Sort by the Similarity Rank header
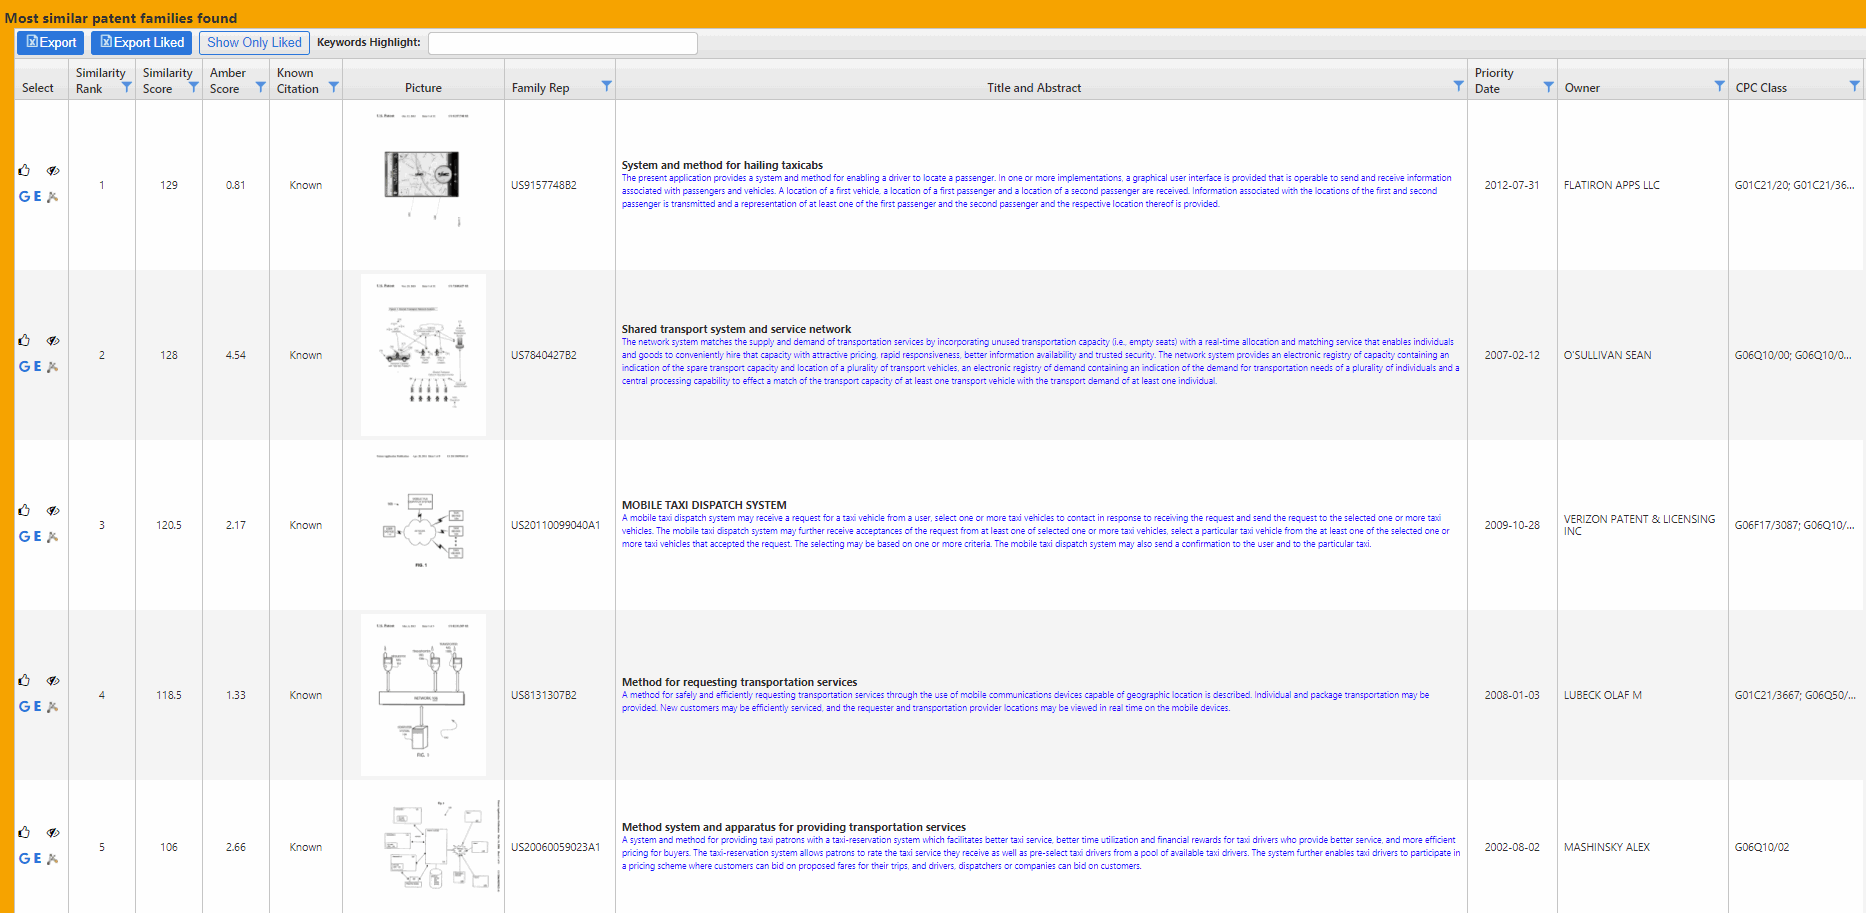Screen dimensions: 1866x913 [100, 81]
